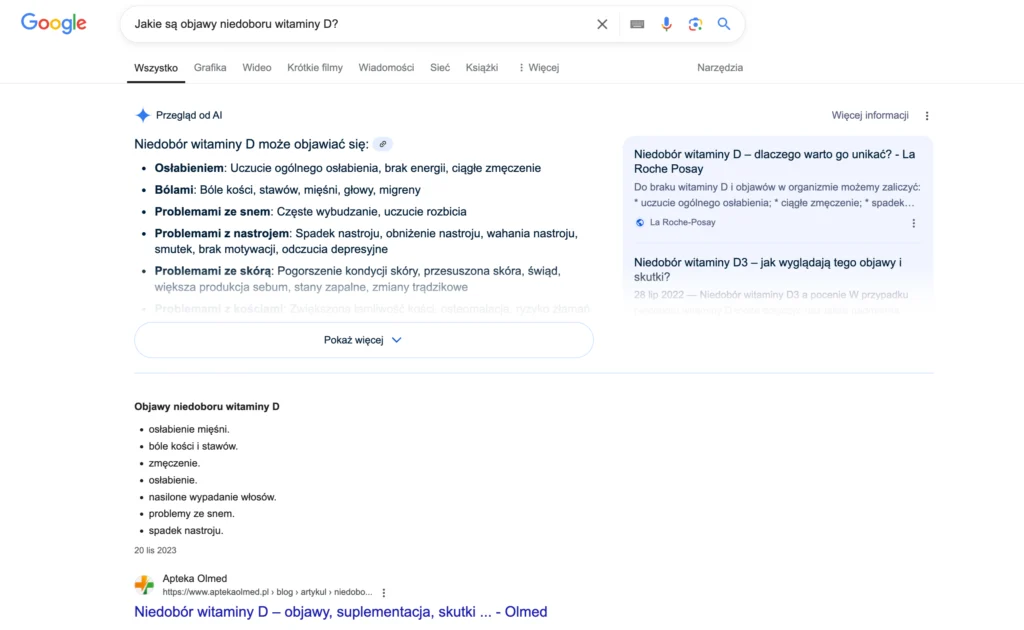
Task: Click the 'Osłabieniem' bullet text
Action: click(347, 168)
